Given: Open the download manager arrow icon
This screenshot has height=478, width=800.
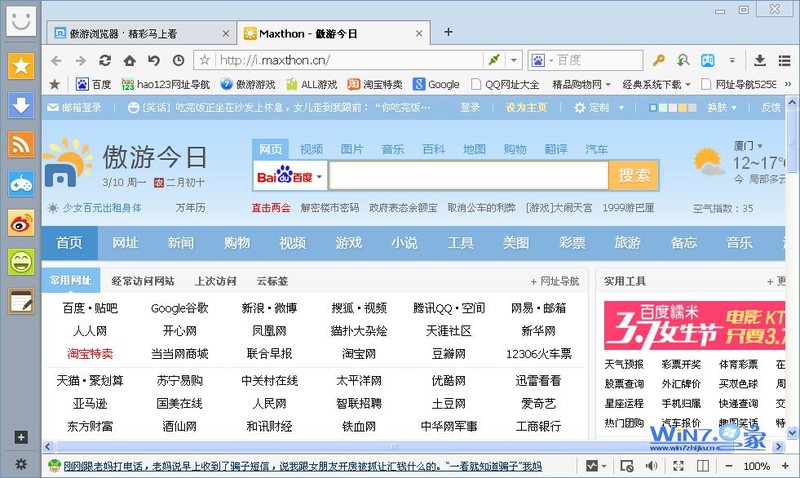Looking at the screenshot, I should pyautogui.click(x=760, y=60).
